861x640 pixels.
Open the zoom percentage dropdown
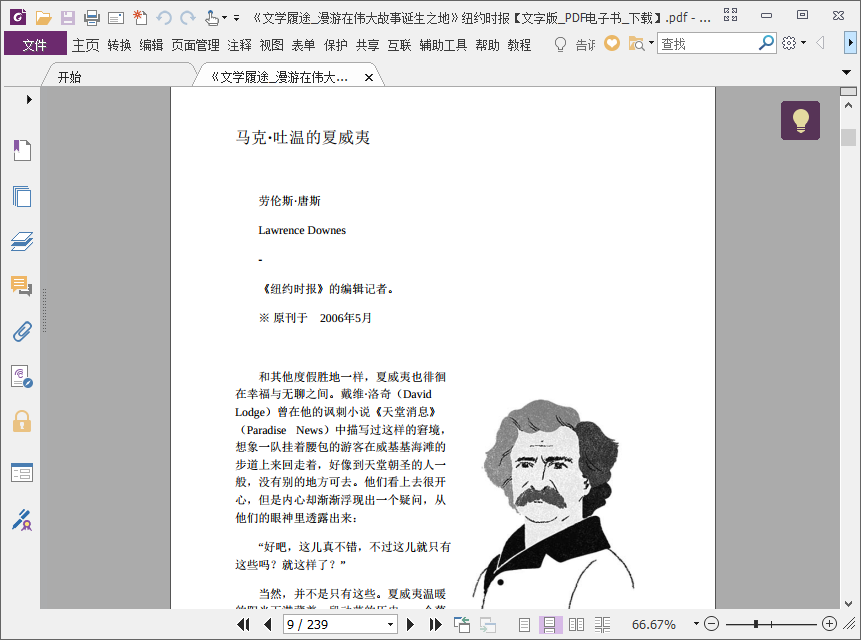696,624
